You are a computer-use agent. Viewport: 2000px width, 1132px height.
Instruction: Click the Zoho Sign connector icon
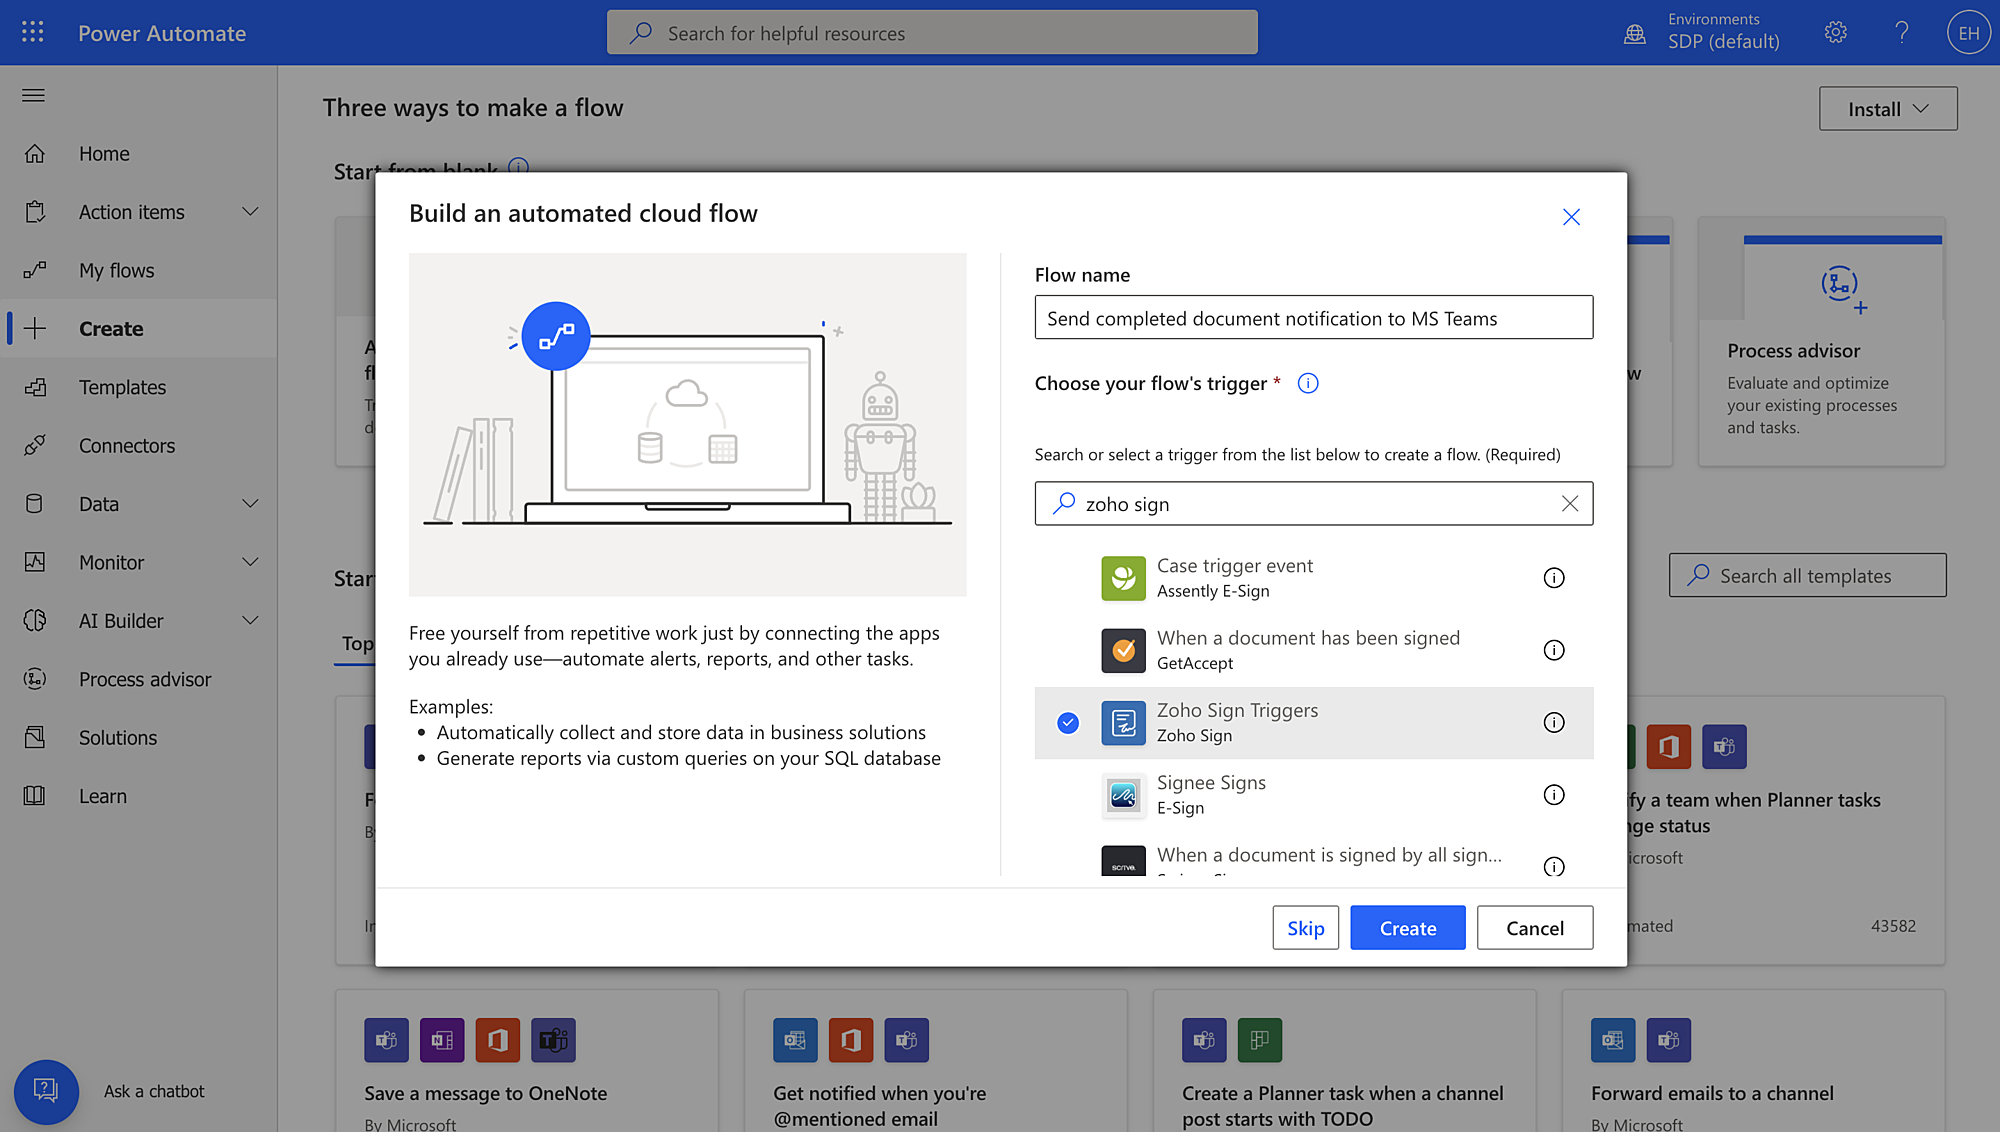[x=1124, y=722]
